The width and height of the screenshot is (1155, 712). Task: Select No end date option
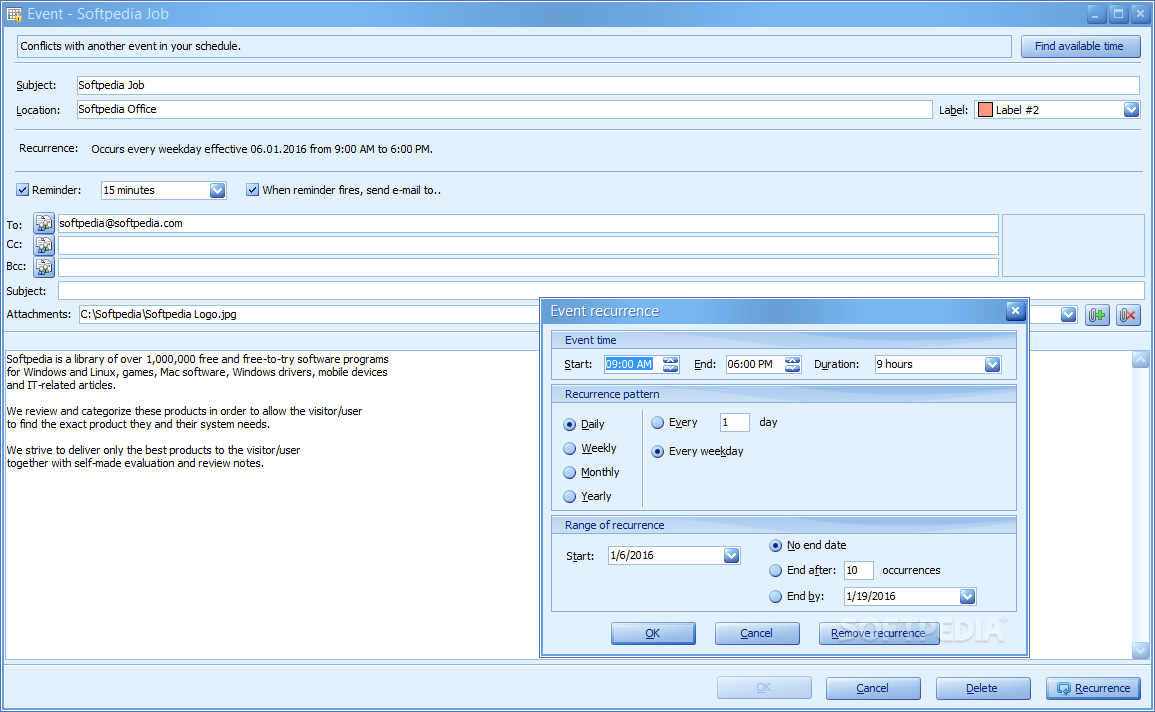(775, 546)
